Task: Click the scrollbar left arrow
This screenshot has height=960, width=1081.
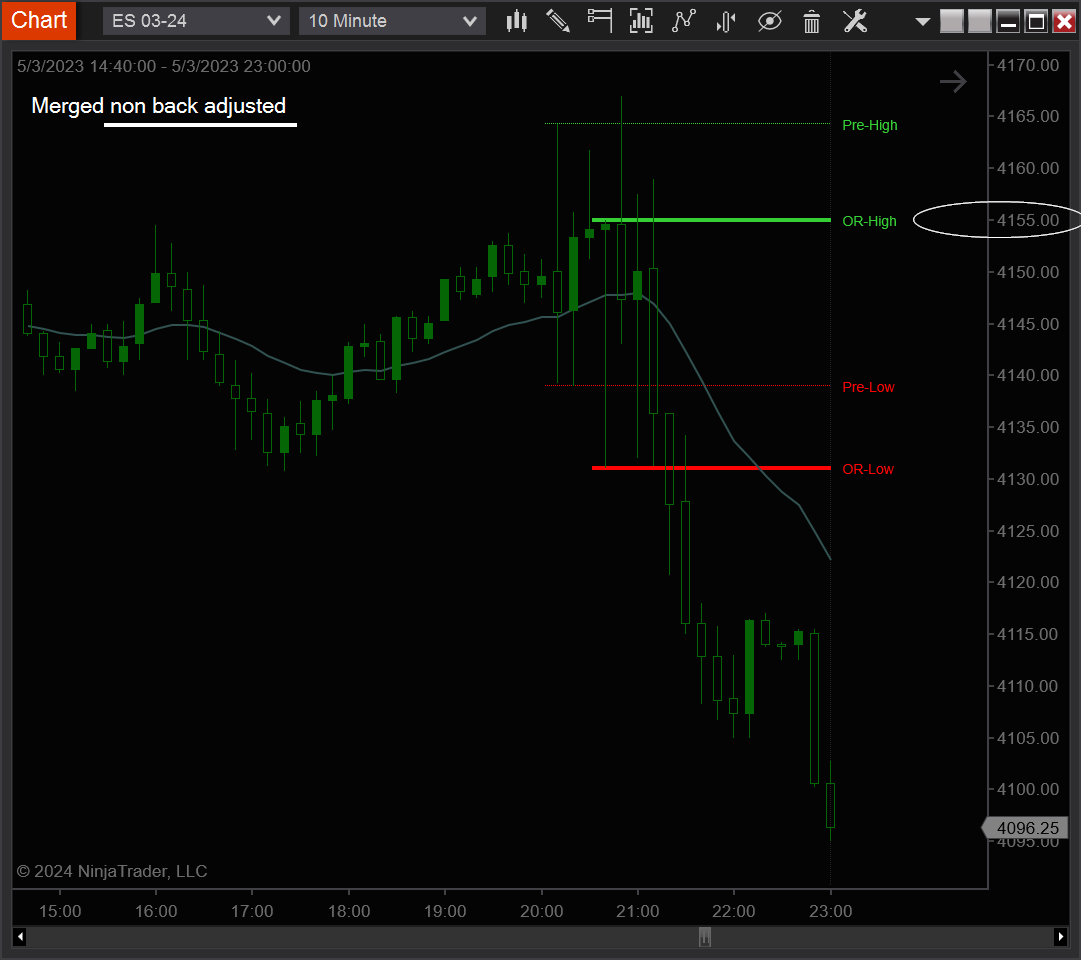Action: 20,937
